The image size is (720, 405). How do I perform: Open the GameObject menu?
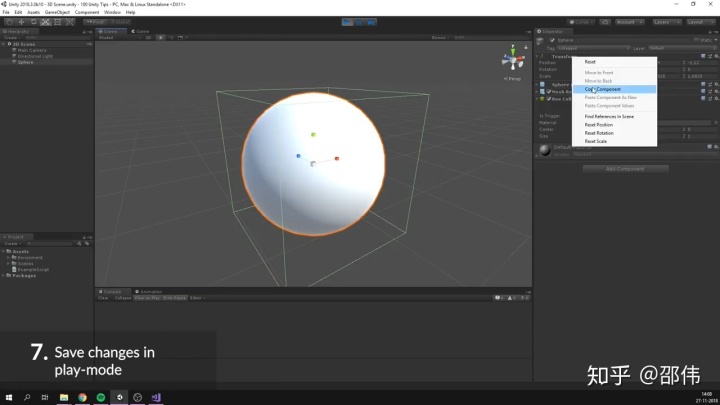pos(57,12)
